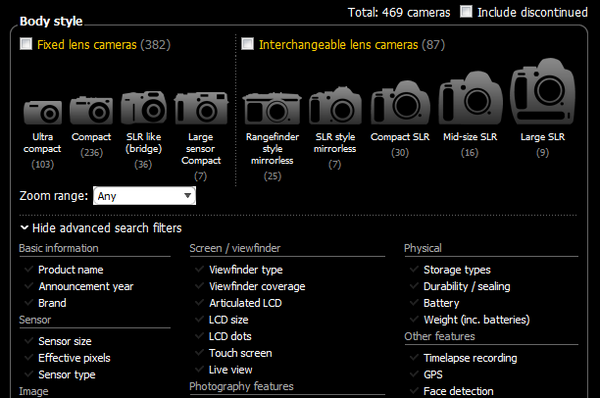Expand the Sensor type filter
This screenshot has height=398, width=600.
[x=67, y=375]
